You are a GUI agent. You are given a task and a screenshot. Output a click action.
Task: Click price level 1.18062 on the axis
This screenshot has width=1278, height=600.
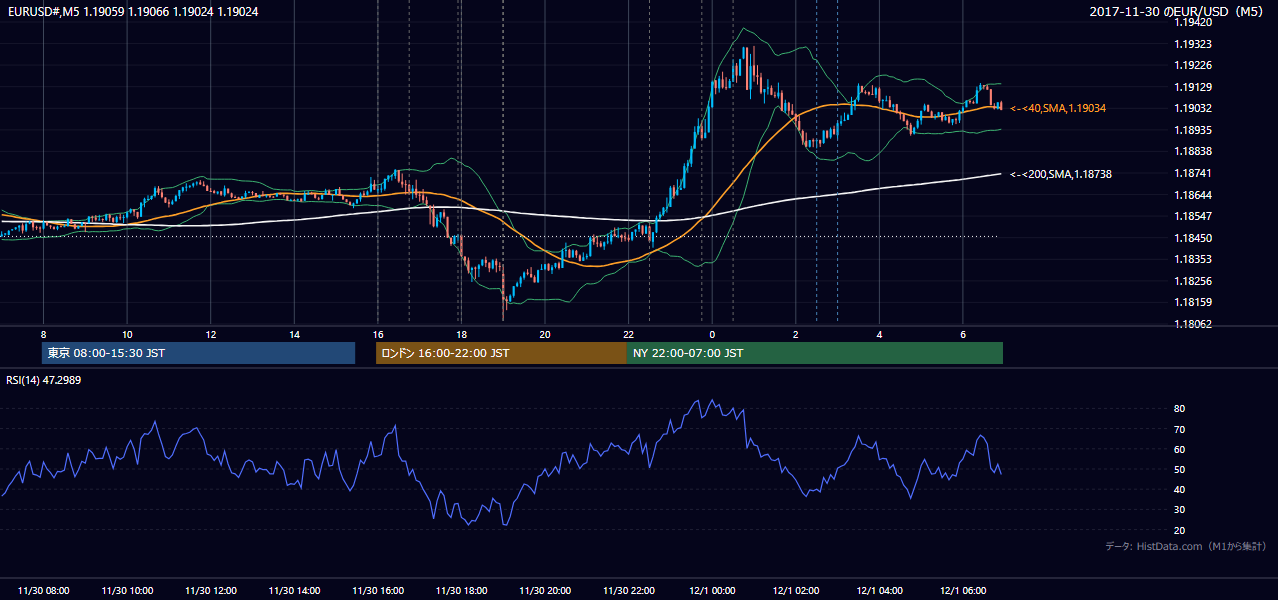pos(1194,324)
